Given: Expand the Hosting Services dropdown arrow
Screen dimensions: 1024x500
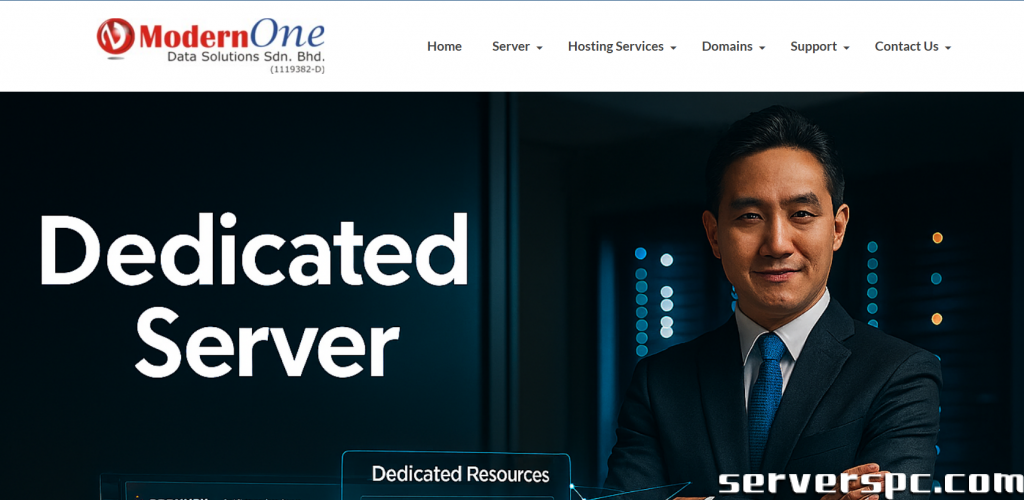Looking at the screenshot, I should point(673,48).
